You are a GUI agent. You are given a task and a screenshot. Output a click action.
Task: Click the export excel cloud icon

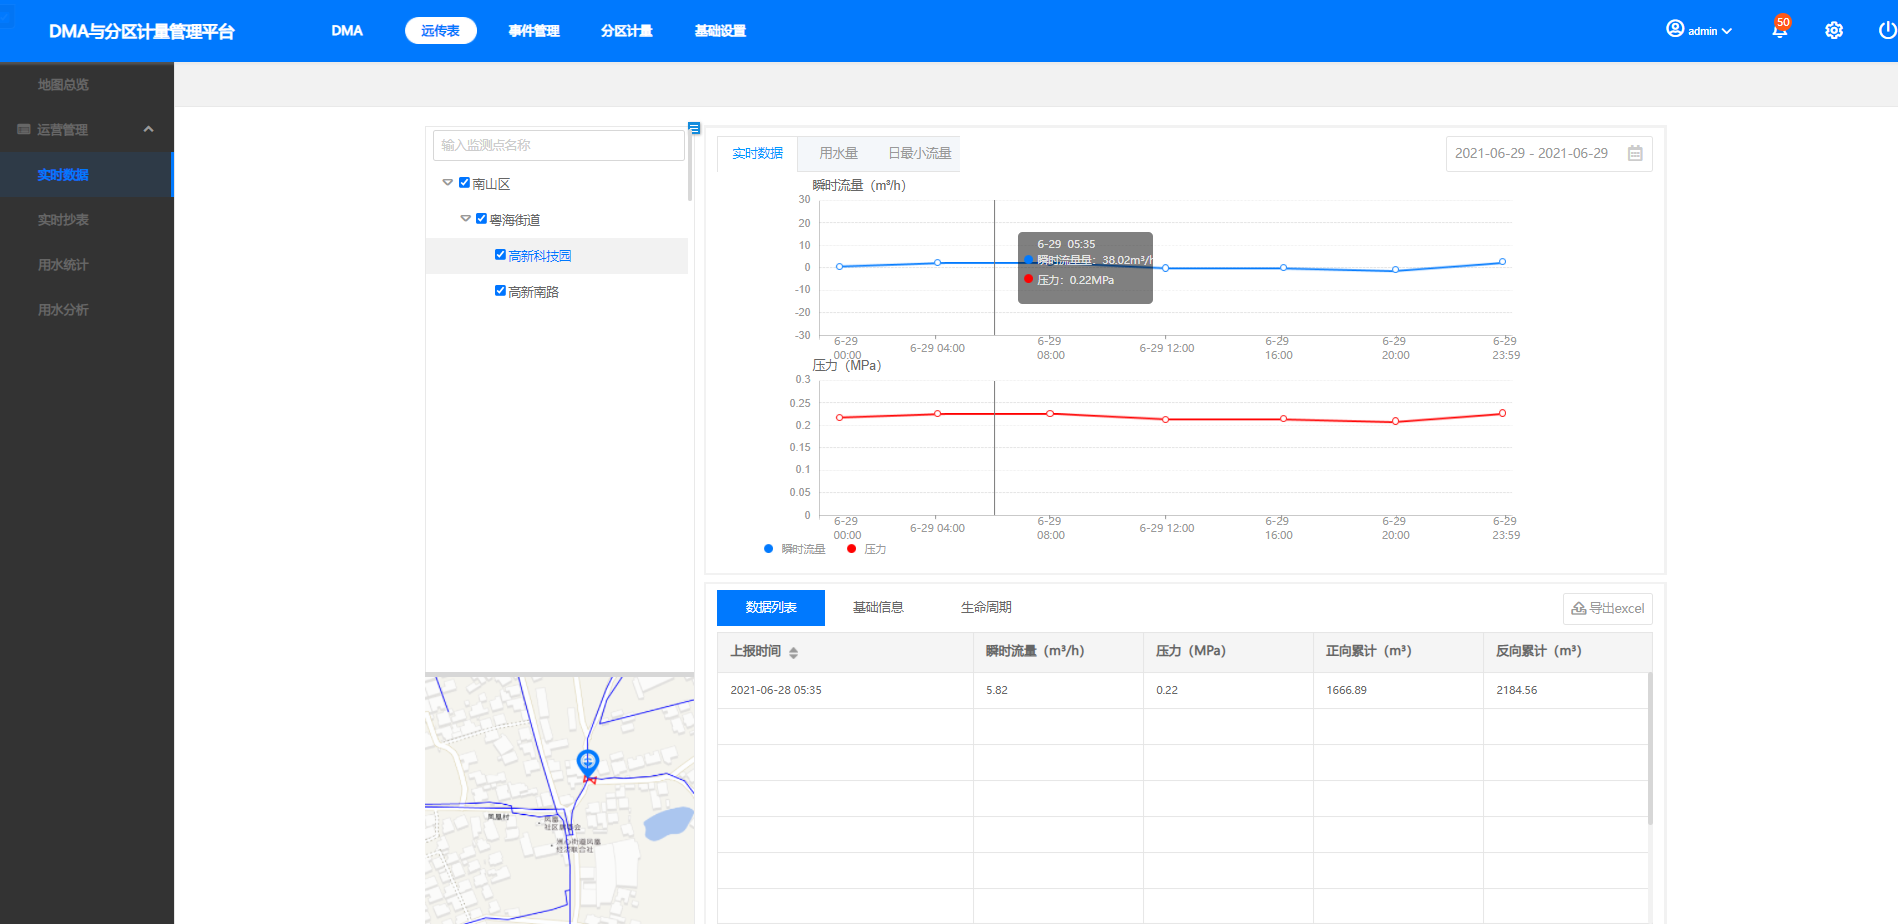(1578, 608)
